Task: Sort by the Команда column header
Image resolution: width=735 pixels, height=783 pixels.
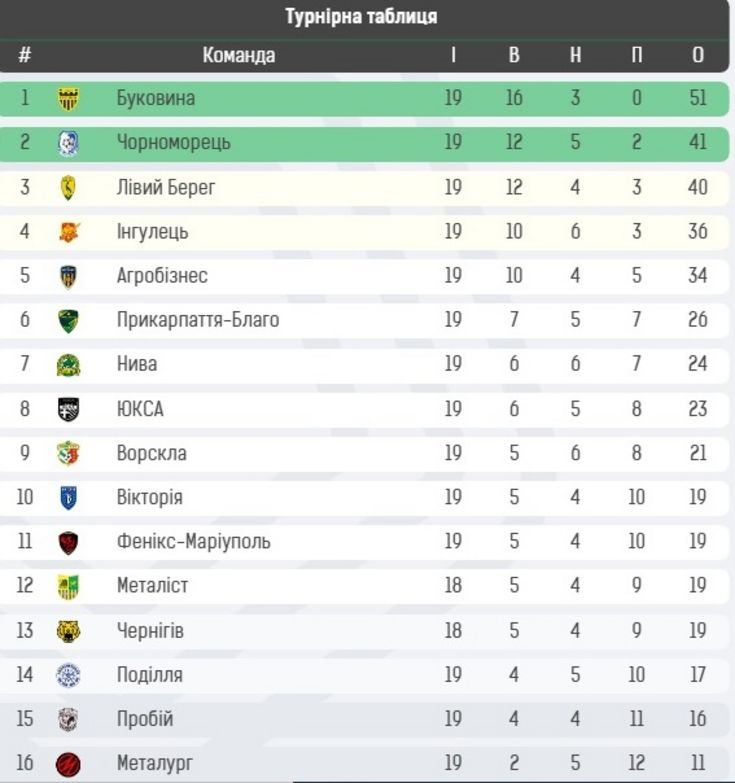Action: click(238, 55)
